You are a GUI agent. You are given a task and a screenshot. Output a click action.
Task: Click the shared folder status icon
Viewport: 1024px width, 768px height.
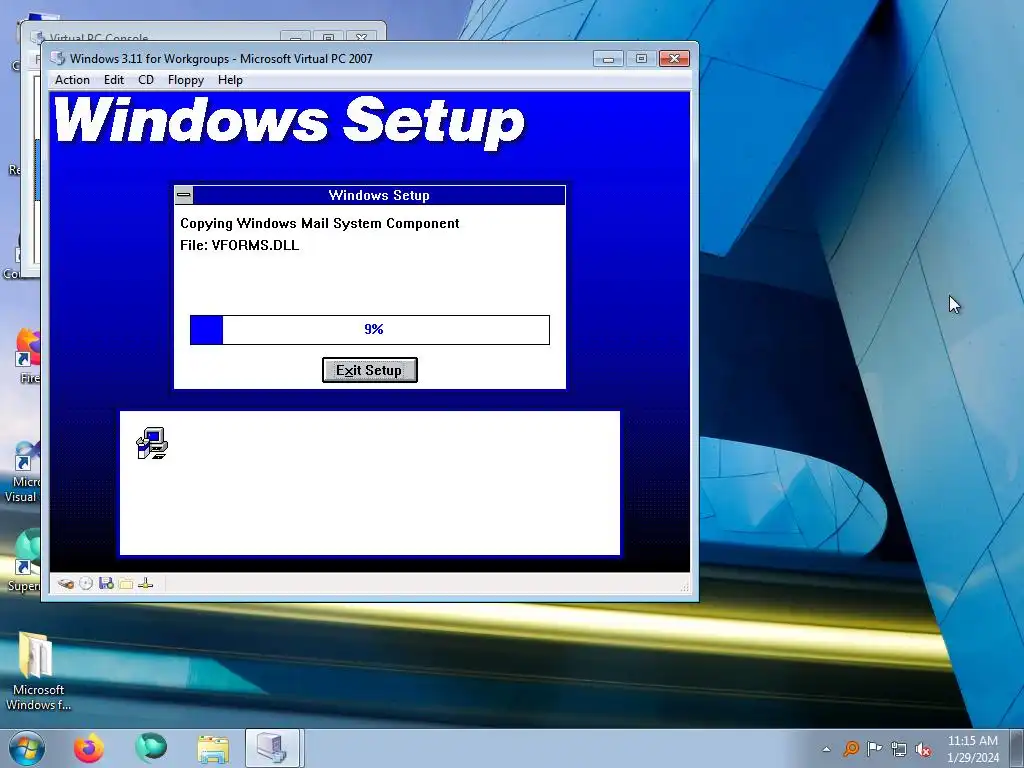point(126,584)
